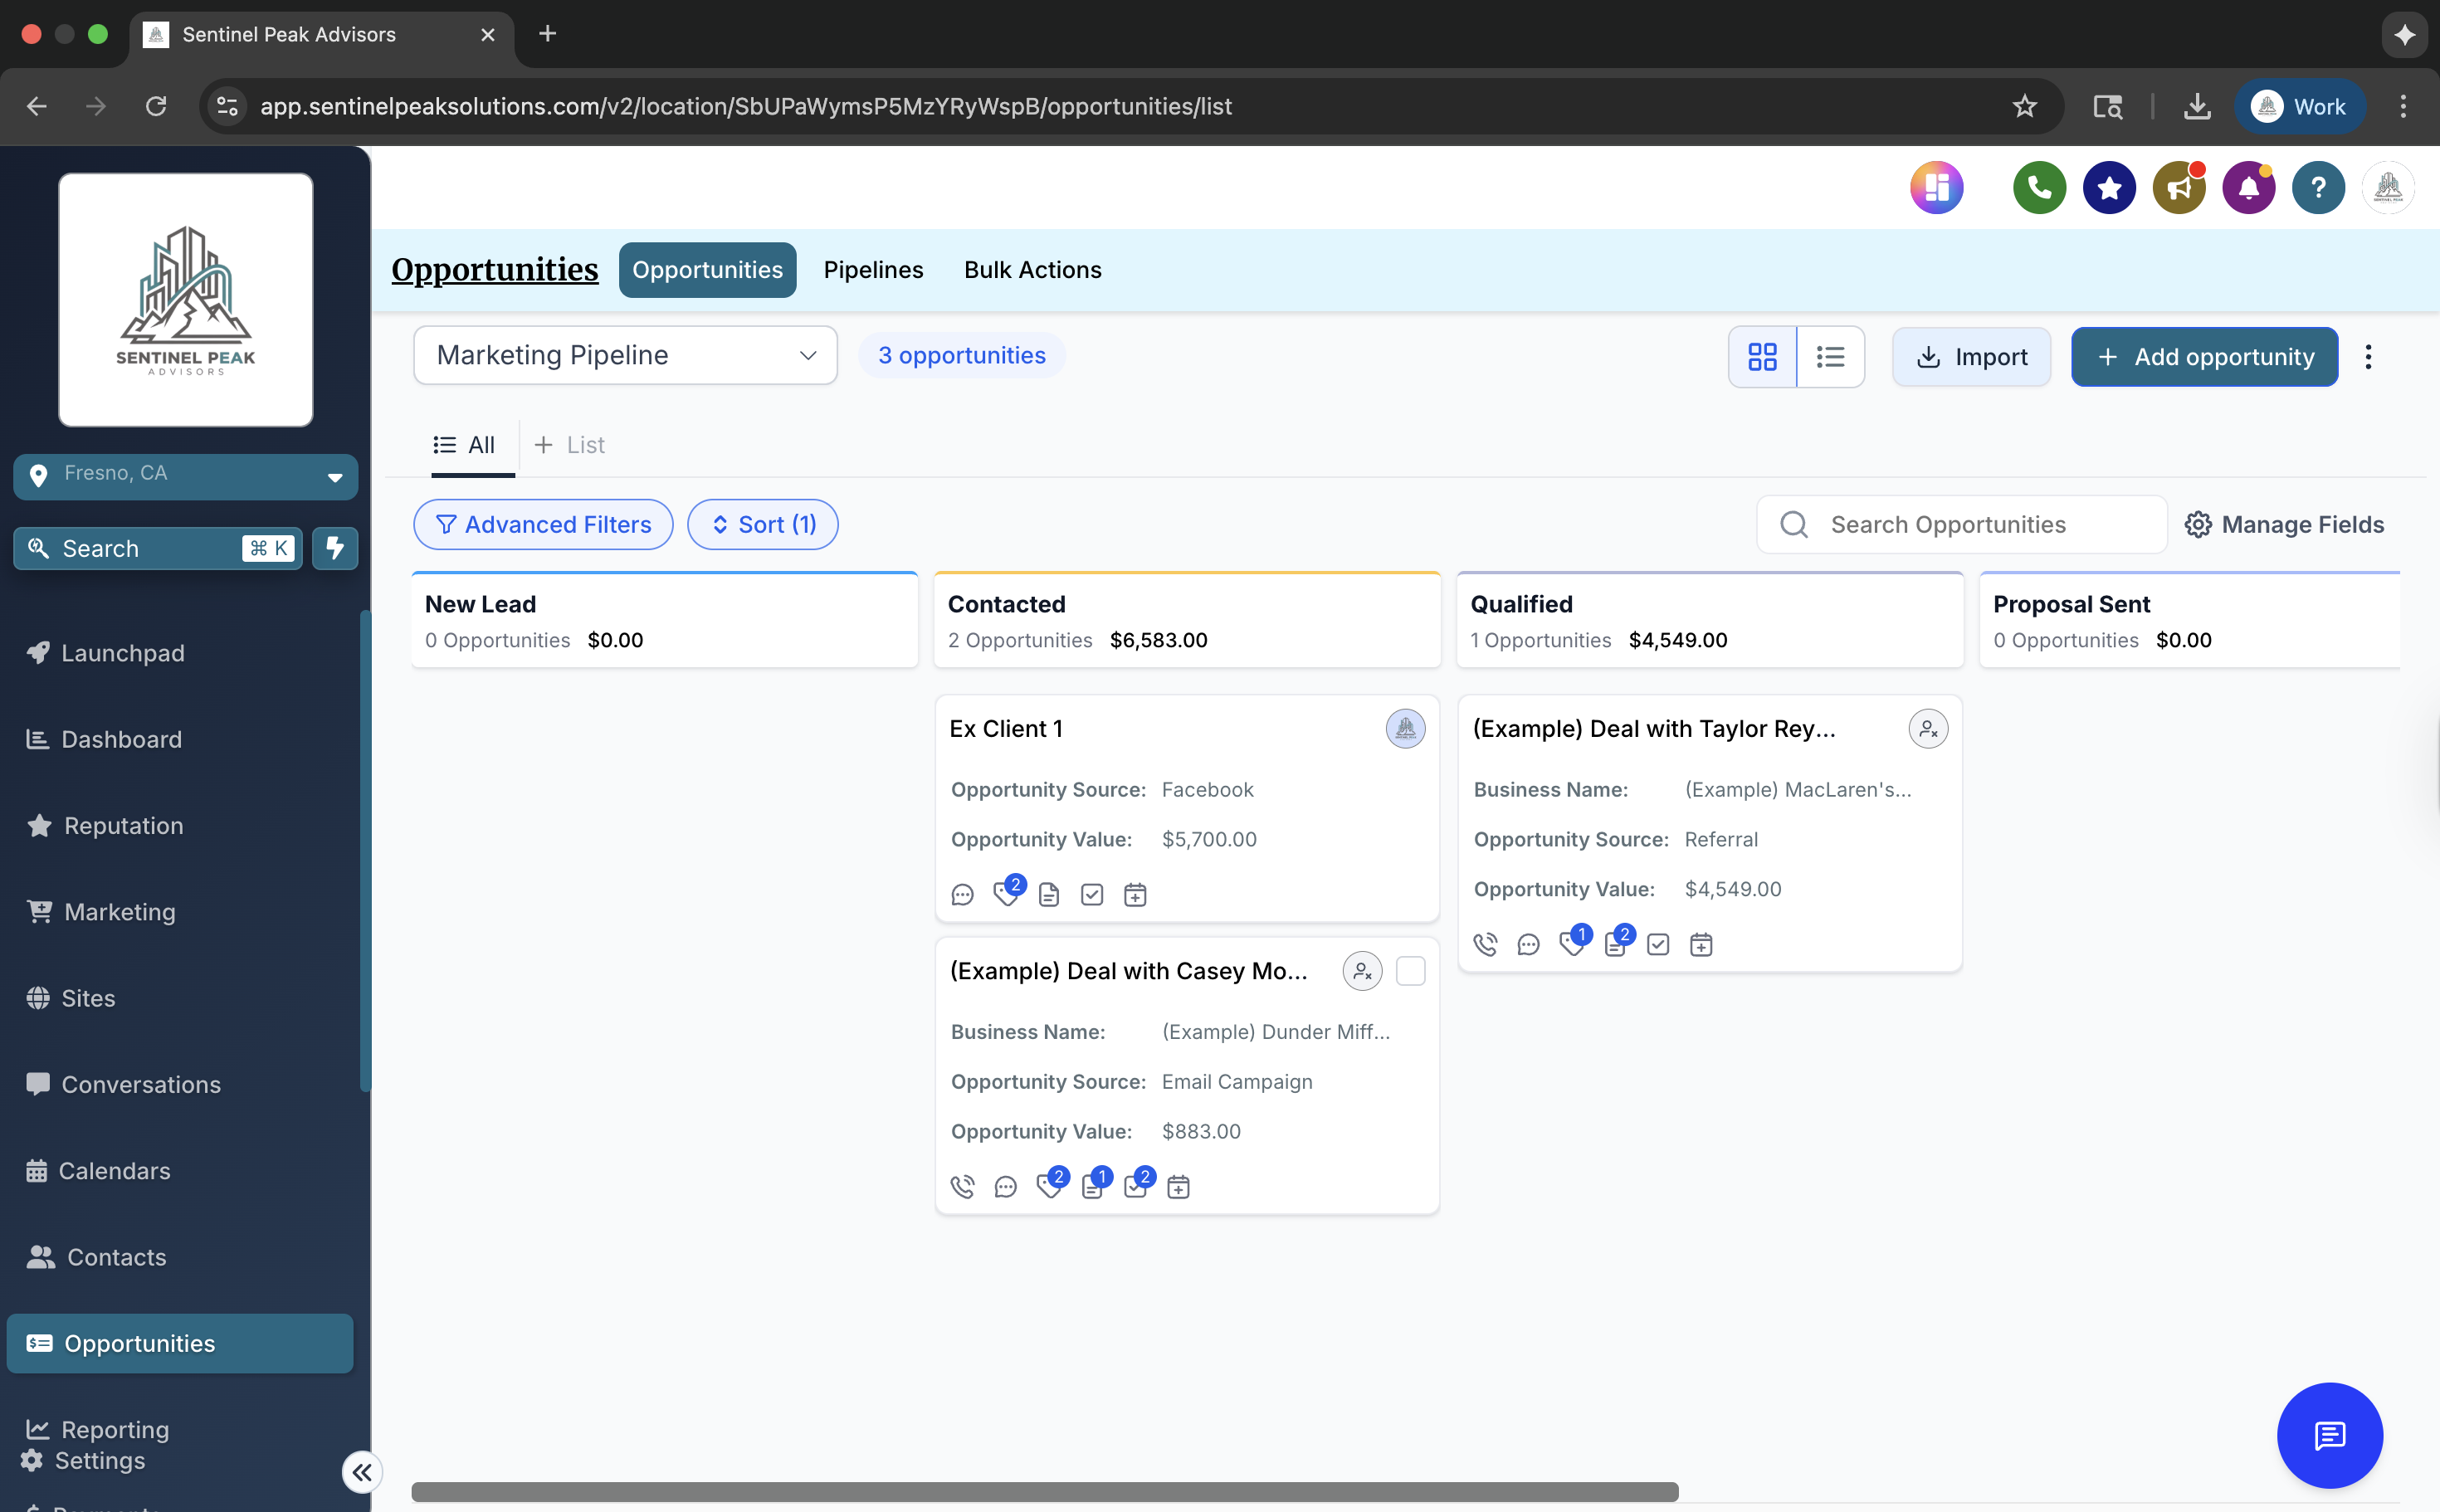The width and height of the screenshot is (2440, 1512).
Task: Click the phone icon on the Casey Mo deal card
Action: (x=962, y=1187)
